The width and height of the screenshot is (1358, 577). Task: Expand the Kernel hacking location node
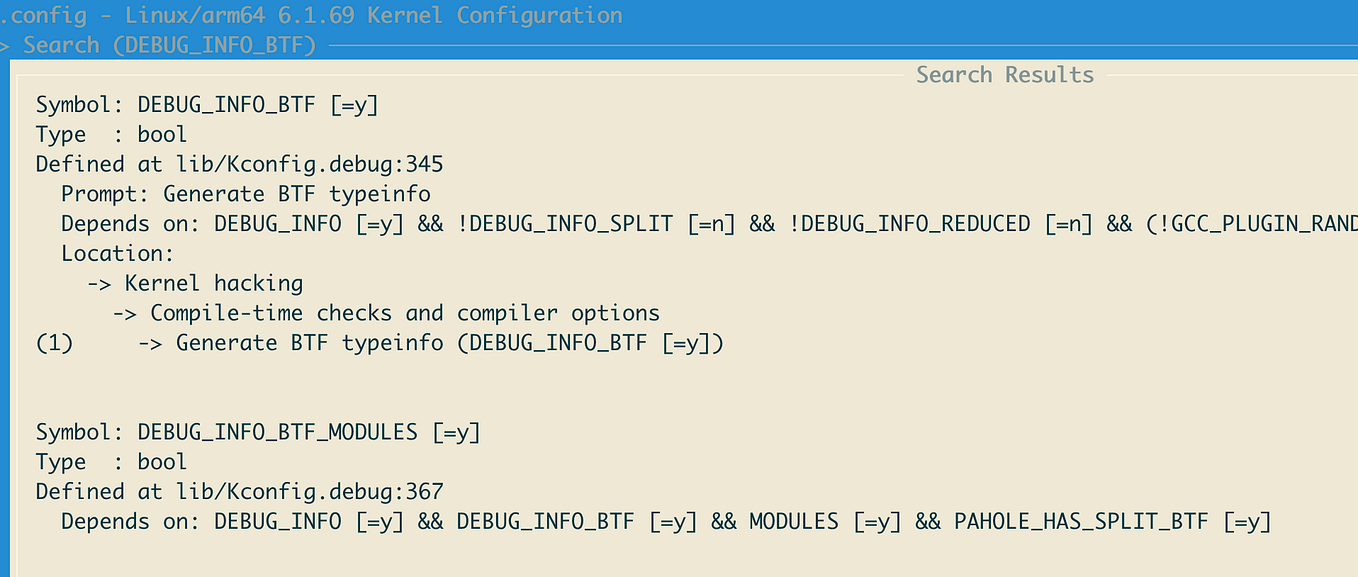click(x=213, y=283)
